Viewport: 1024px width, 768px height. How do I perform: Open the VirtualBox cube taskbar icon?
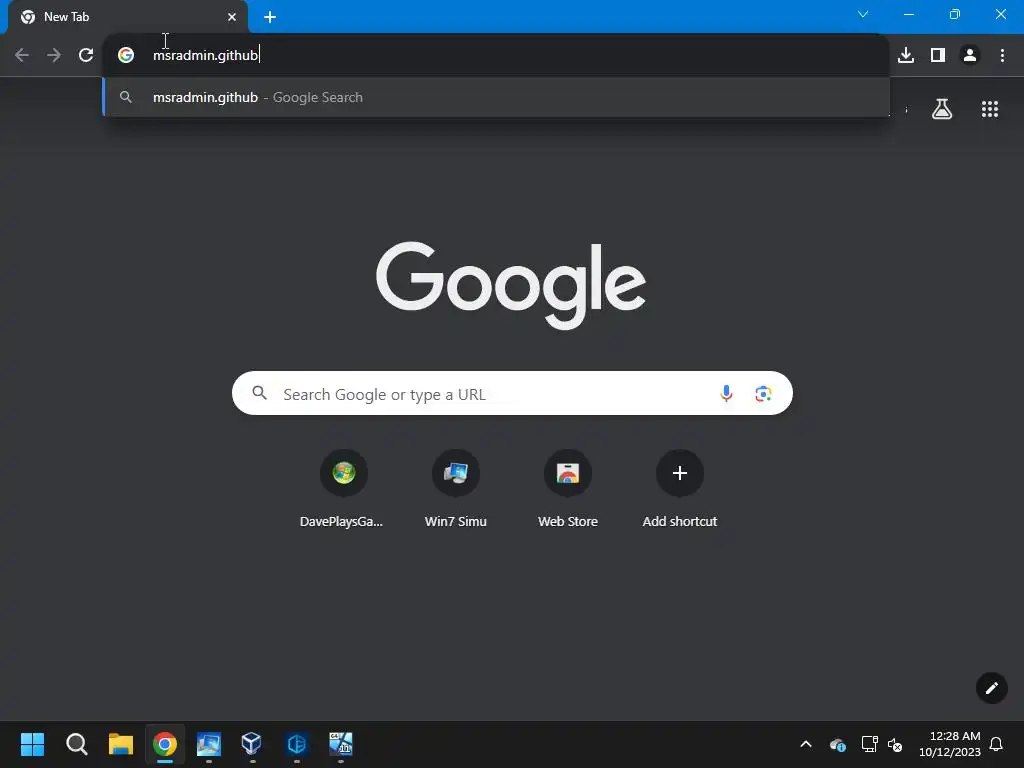(251, 743)
